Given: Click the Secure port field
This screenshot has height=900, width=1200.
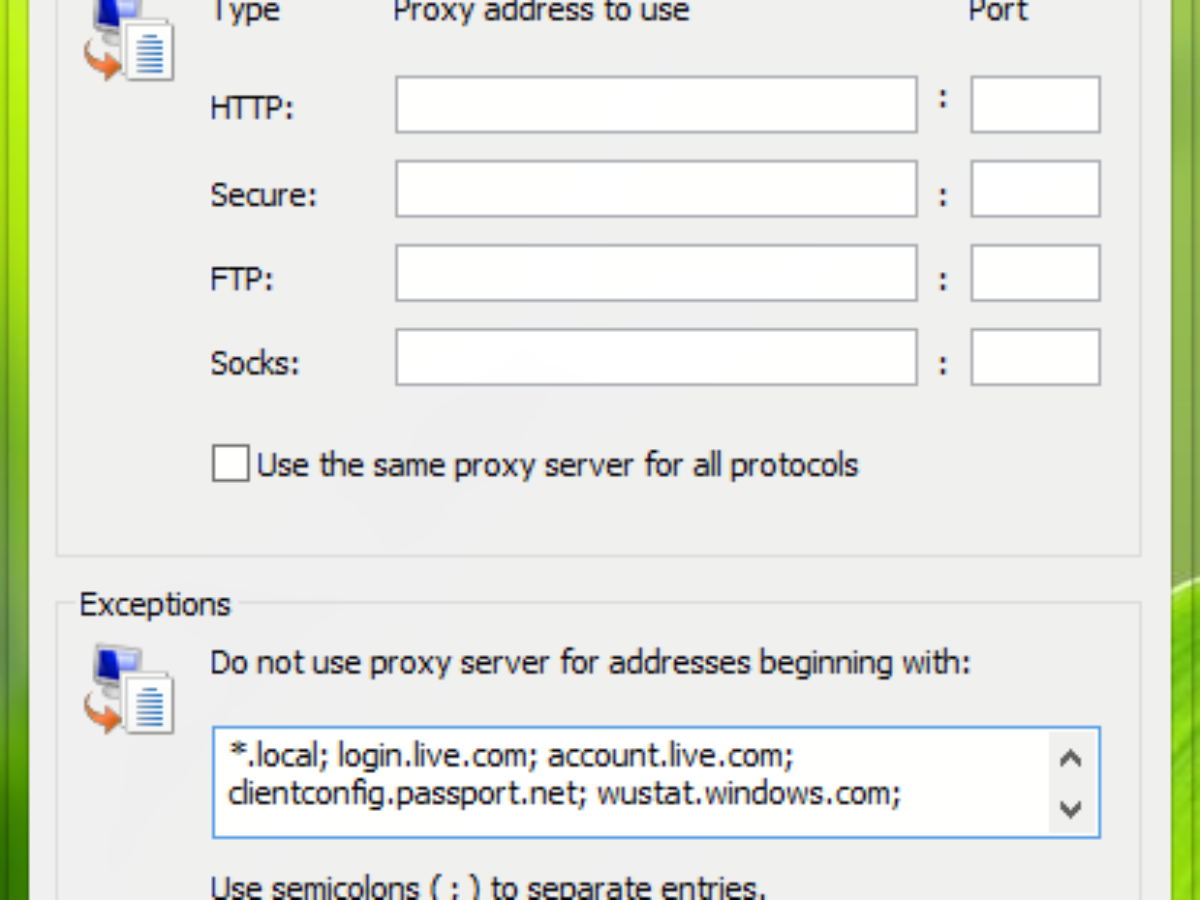Looking at the screenshot, I should pos(1035,189).
